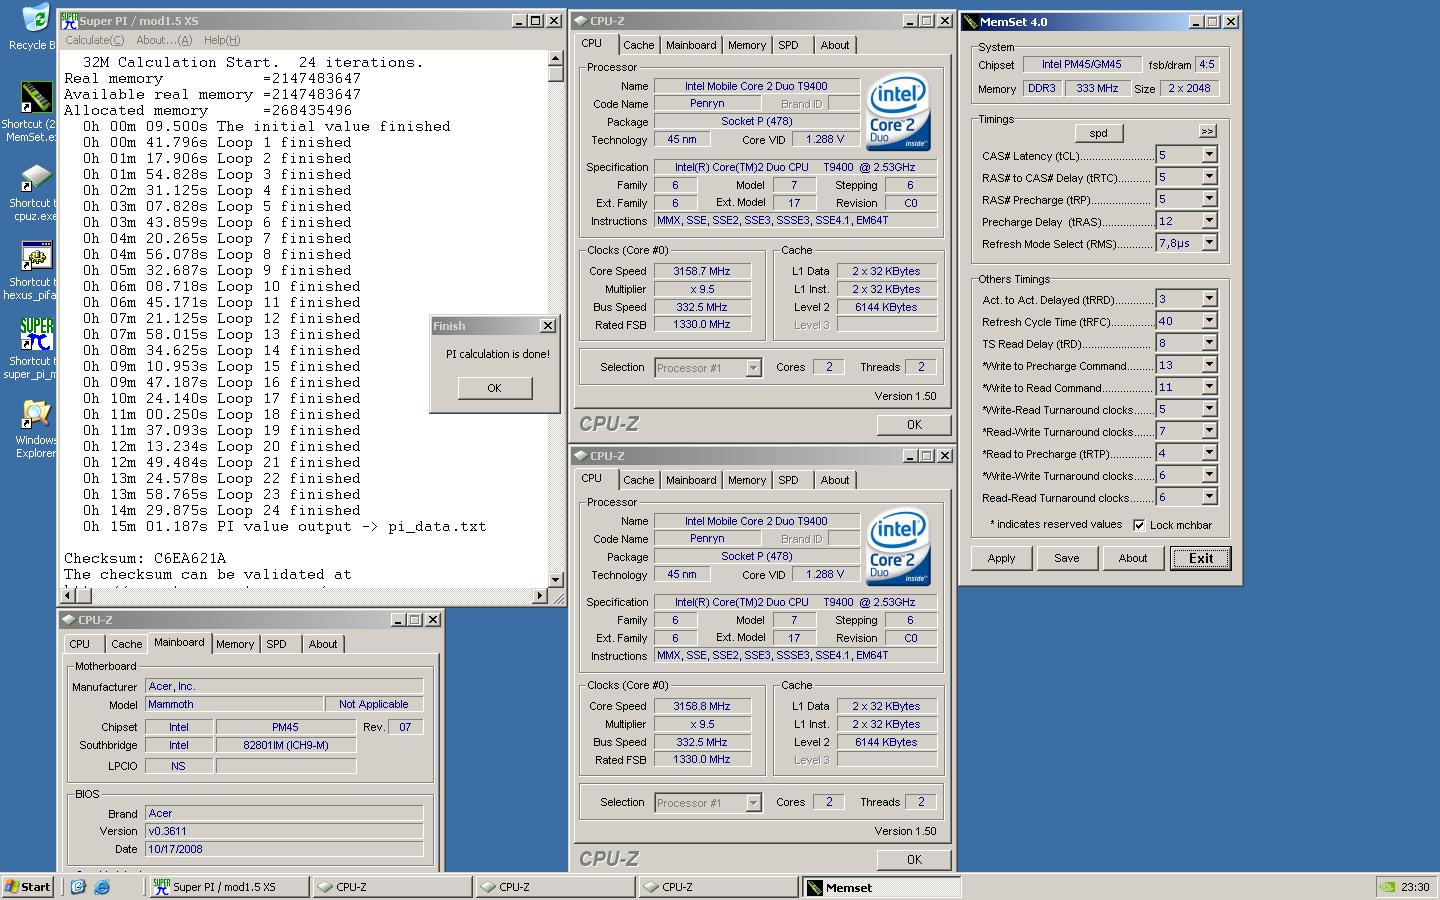Image resolution: width=1440 pixels, height=900 pixels.
Task: Switch to Memset taskbar button
Action: pos(881,887)
